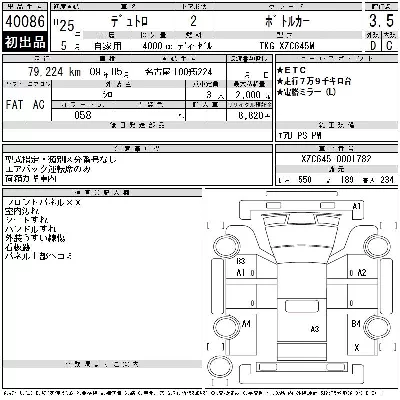The width and height of the screenshot is (400, 400).
Task: Select the X mark on rear panel
Action: [x=356, y=348]
